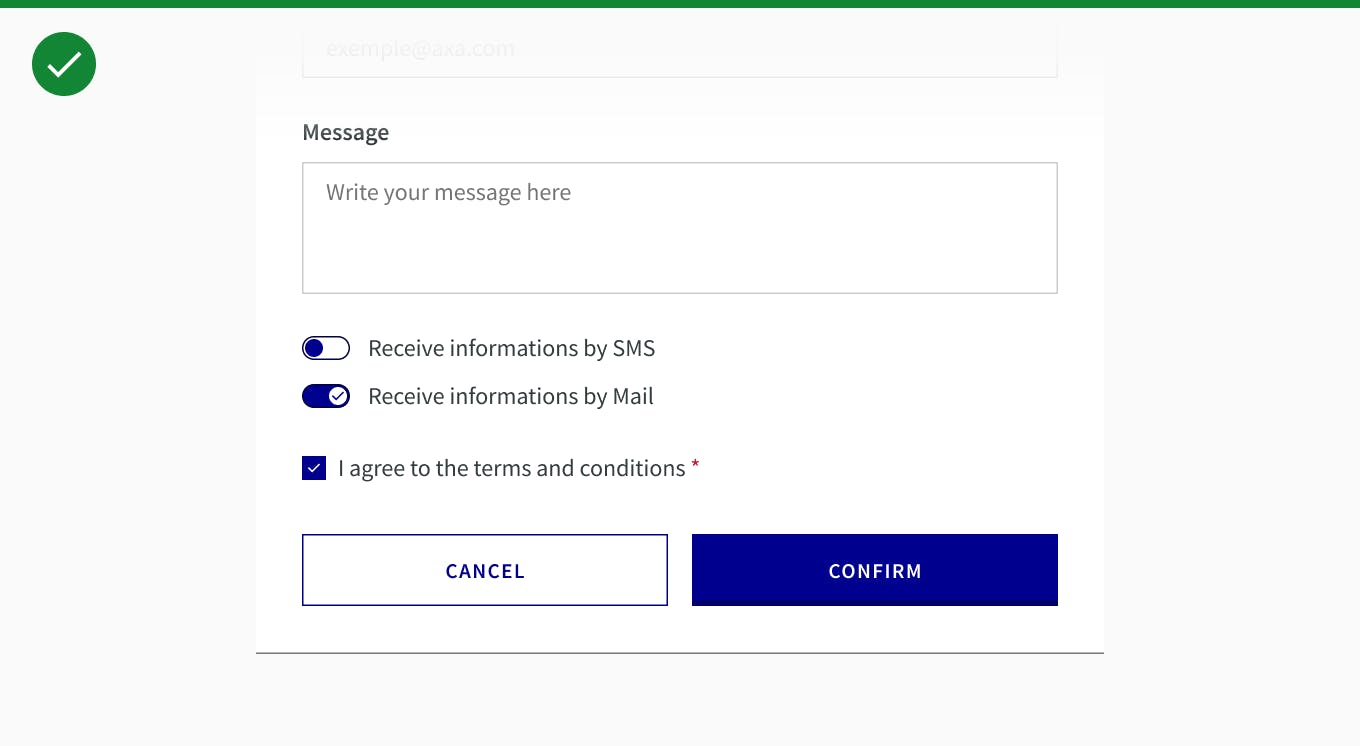Disable the Receive informations by Mail switch
This screenshot has width=1360, height=746.
[x=326, y=396]
